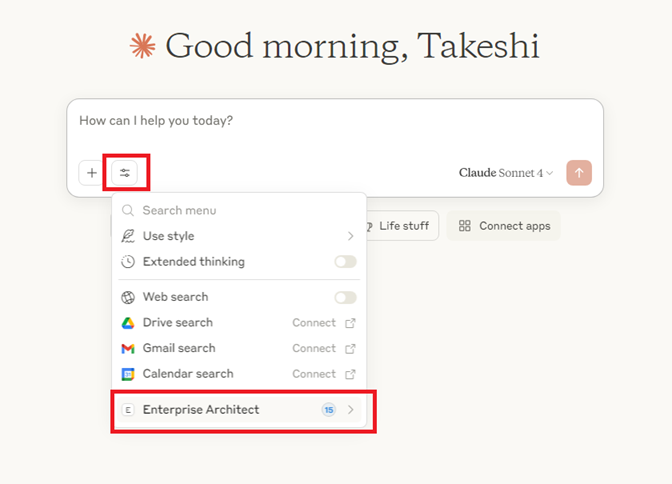This screenshot has height=484, width=672.
Task: Click the Claude starburst logo
Action: coord(143,46)
